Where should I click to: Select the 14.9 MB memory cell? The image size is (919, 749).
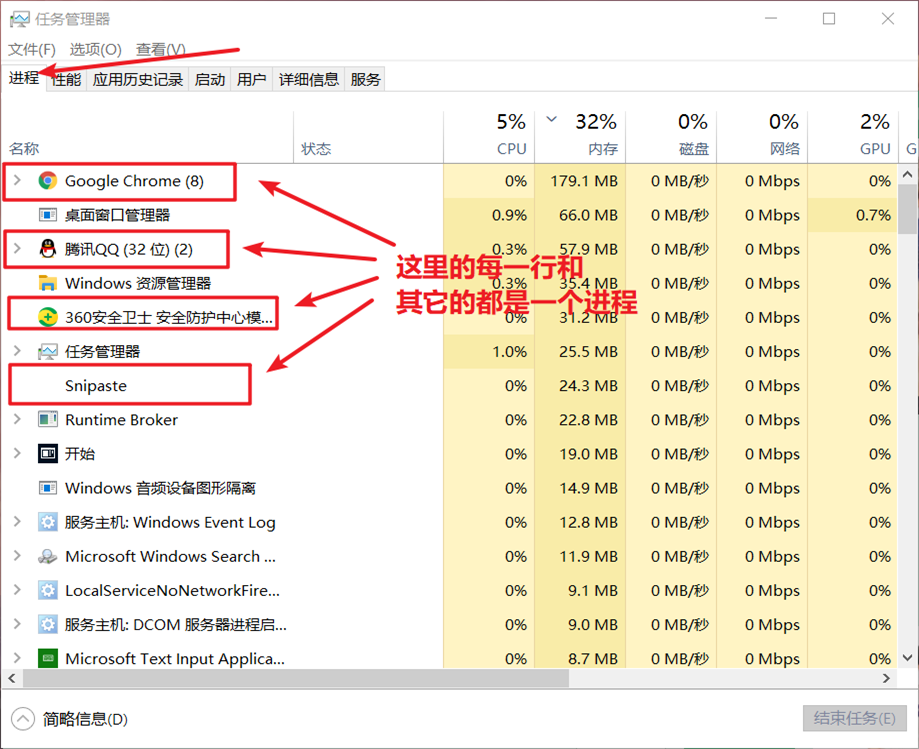[x=580, y=488]
